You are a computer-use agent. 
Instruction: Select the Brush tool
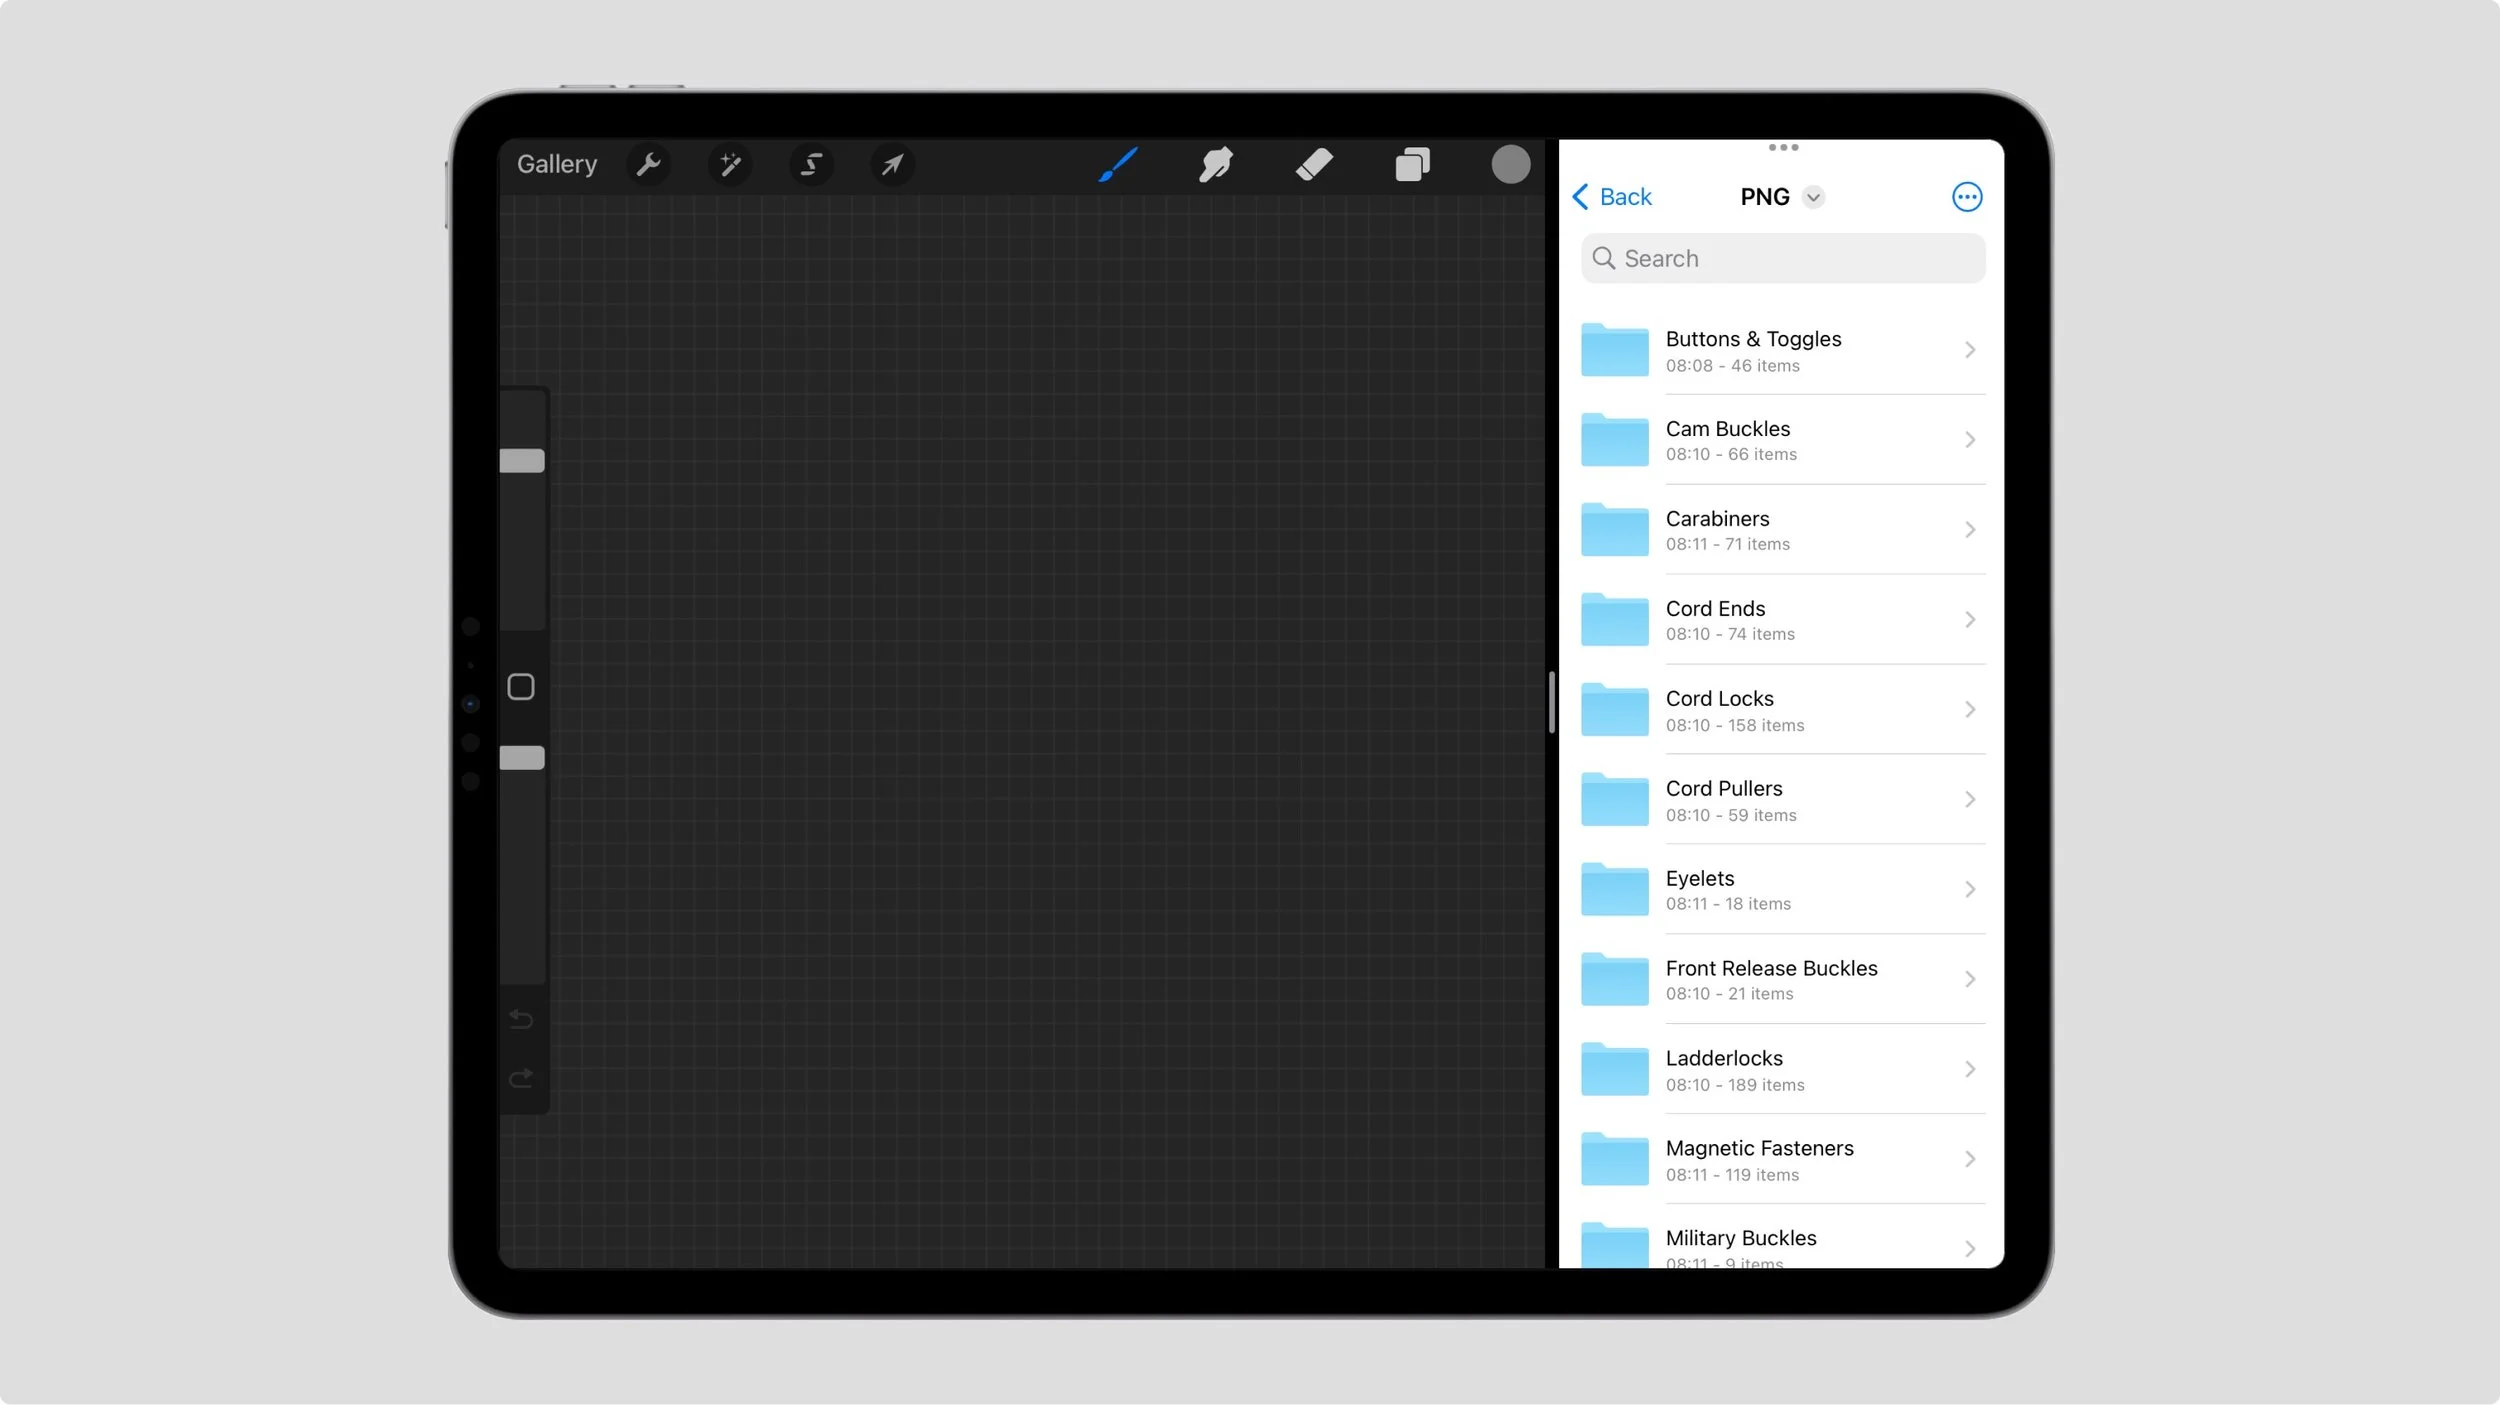pos(1117,164)
